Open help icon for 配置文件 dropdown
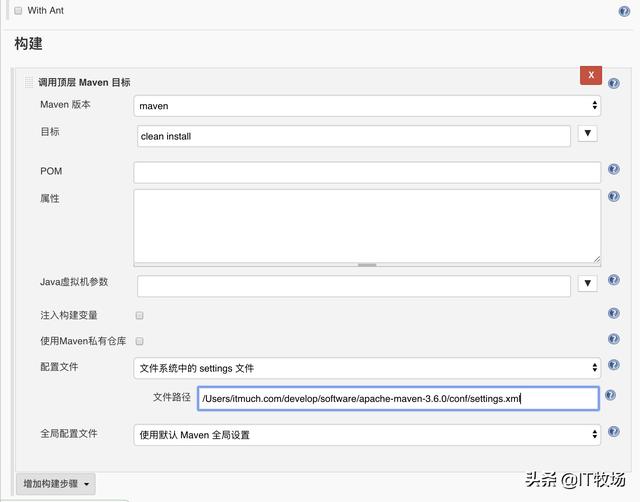The height and width of the screenshot is (502, 640). 613,364
